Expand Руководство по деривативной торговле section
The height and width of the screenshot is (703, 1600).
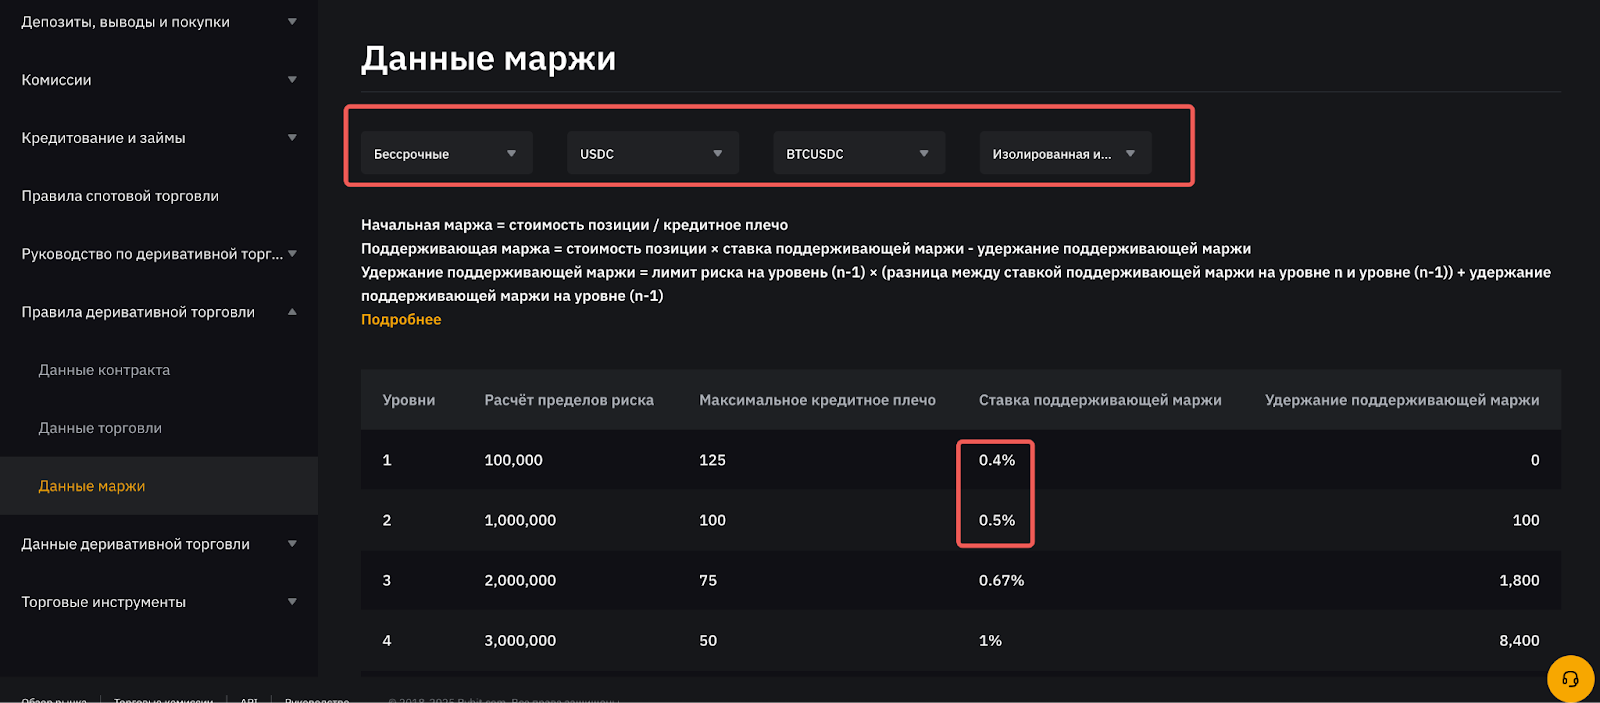tap(158, 254)
